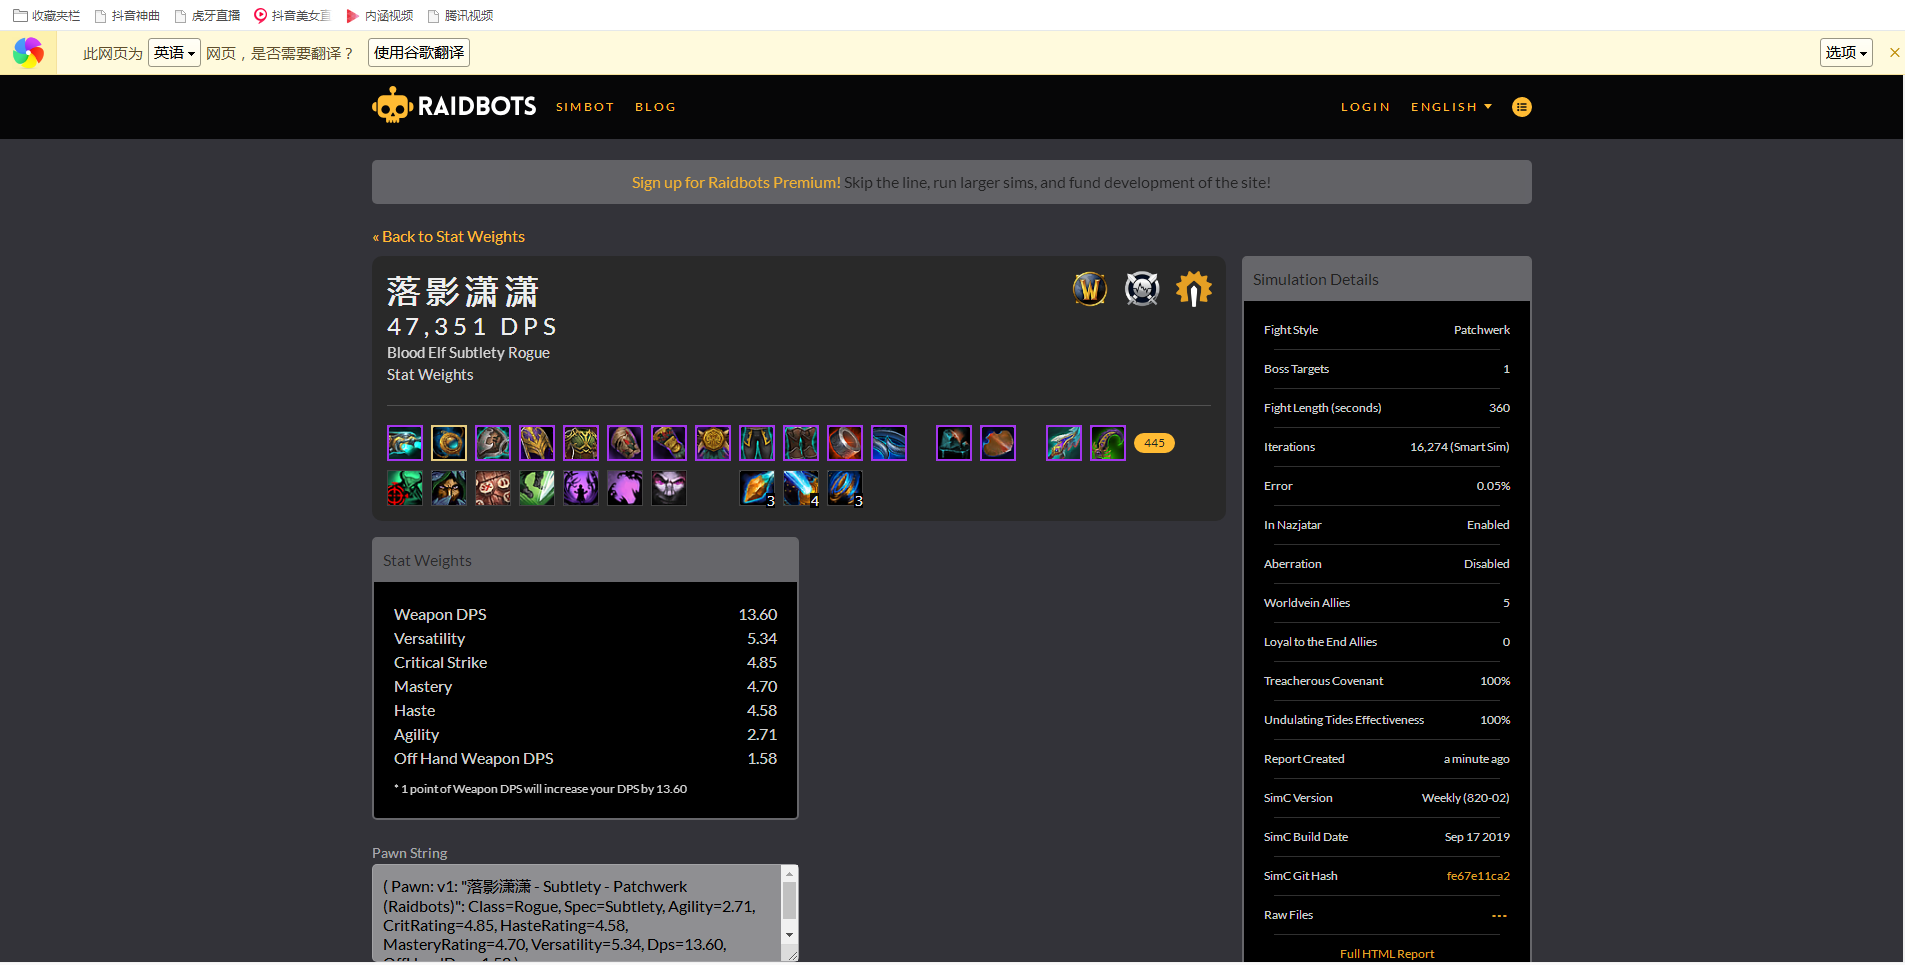Select the red crosshair talent icon
1905x965 pixels.
[405, 488]
